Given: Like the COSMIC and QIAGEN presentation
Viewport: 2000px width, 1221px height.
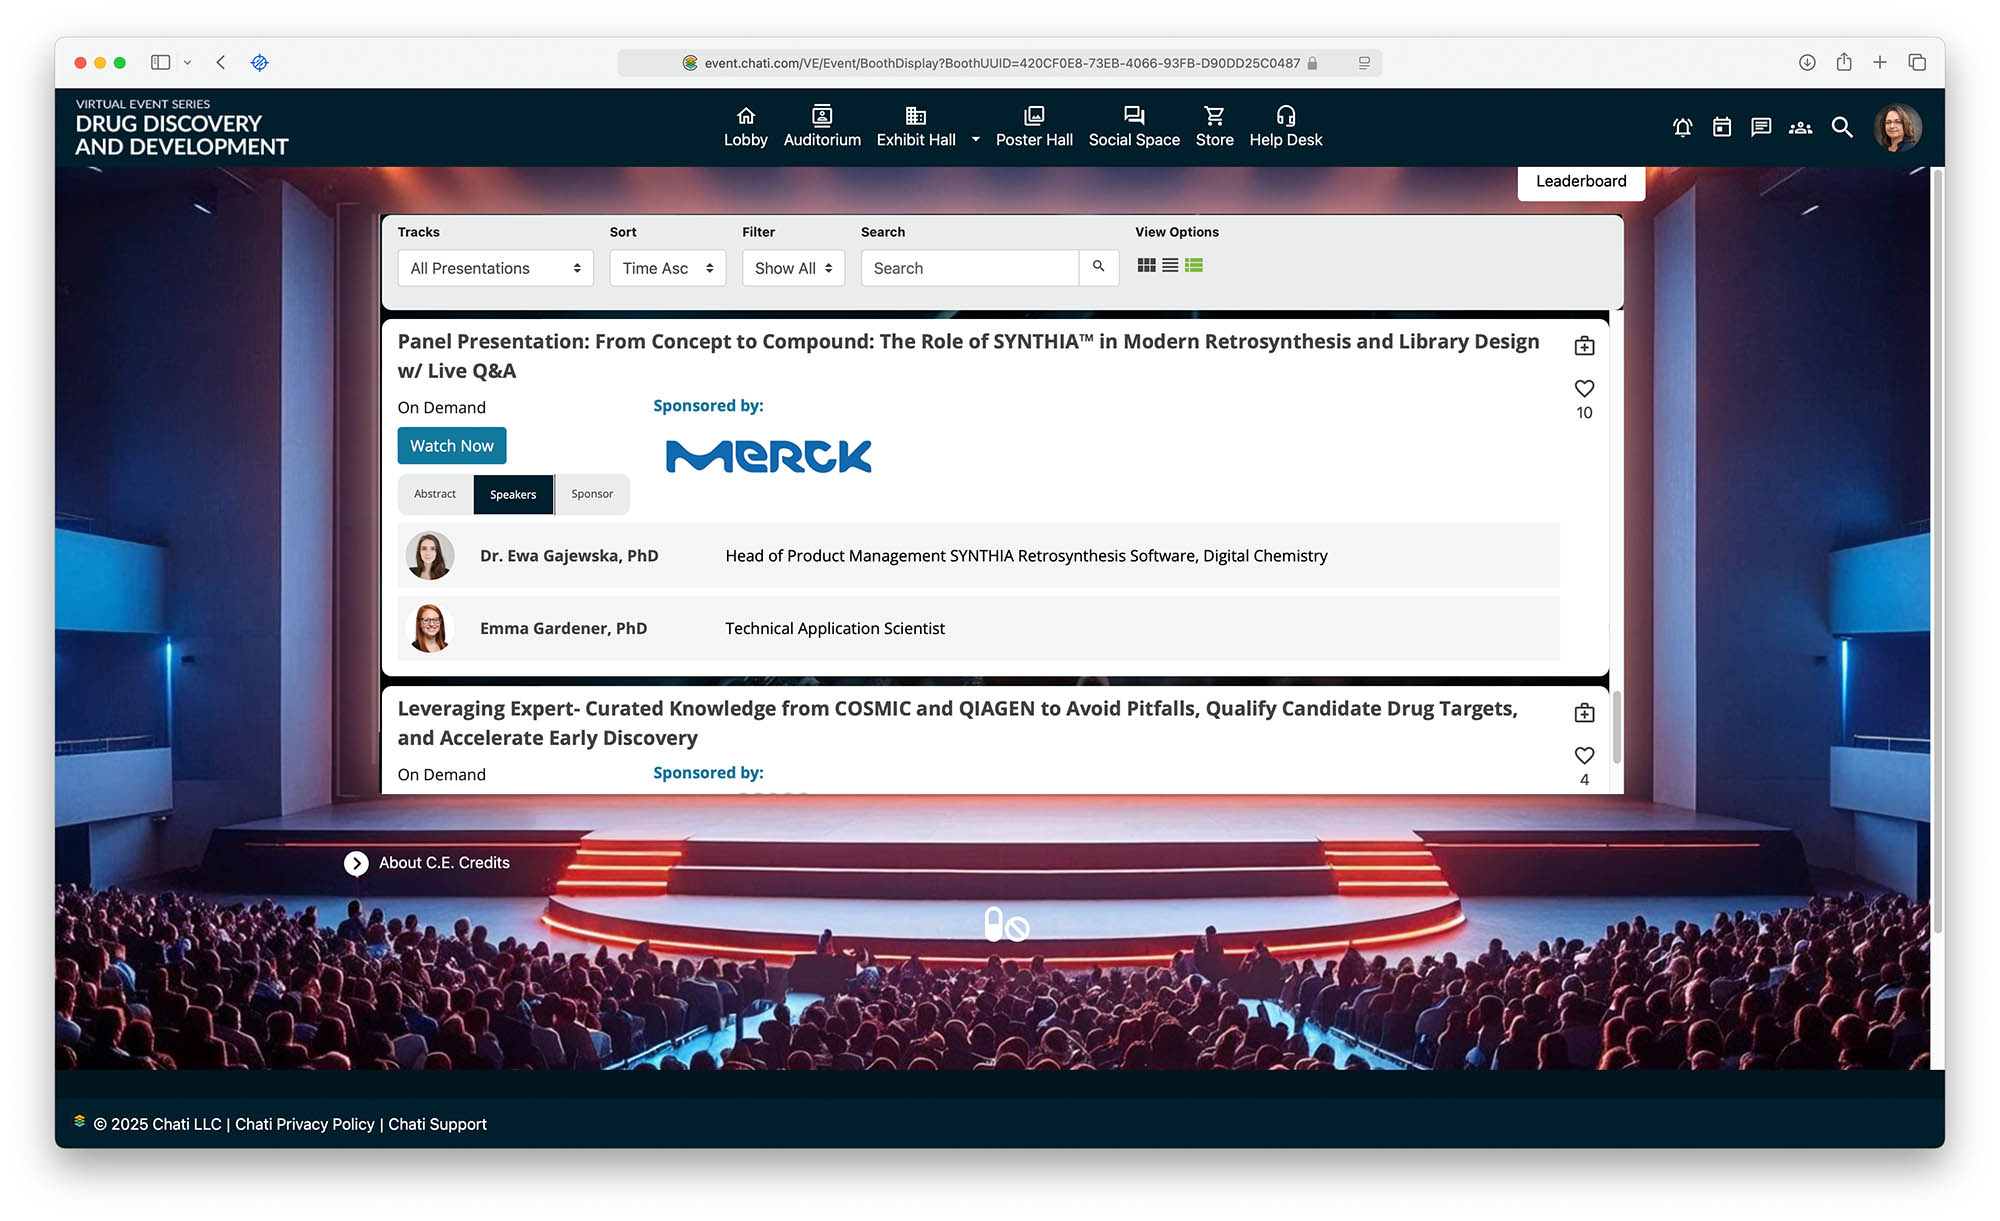Looking at the screenshot, I should [x=1584, y=755].
